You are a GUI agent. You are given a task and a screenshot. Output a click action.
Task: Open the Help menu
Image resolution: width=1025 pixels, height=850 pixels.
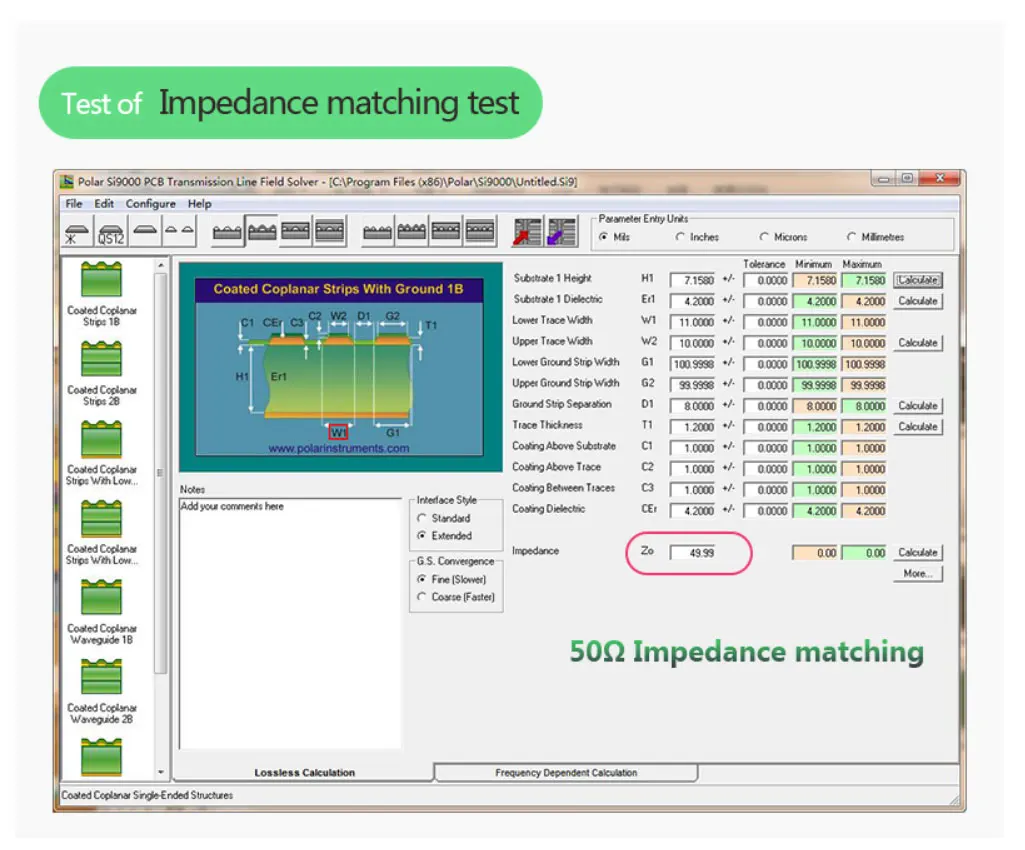coord(199,203)
